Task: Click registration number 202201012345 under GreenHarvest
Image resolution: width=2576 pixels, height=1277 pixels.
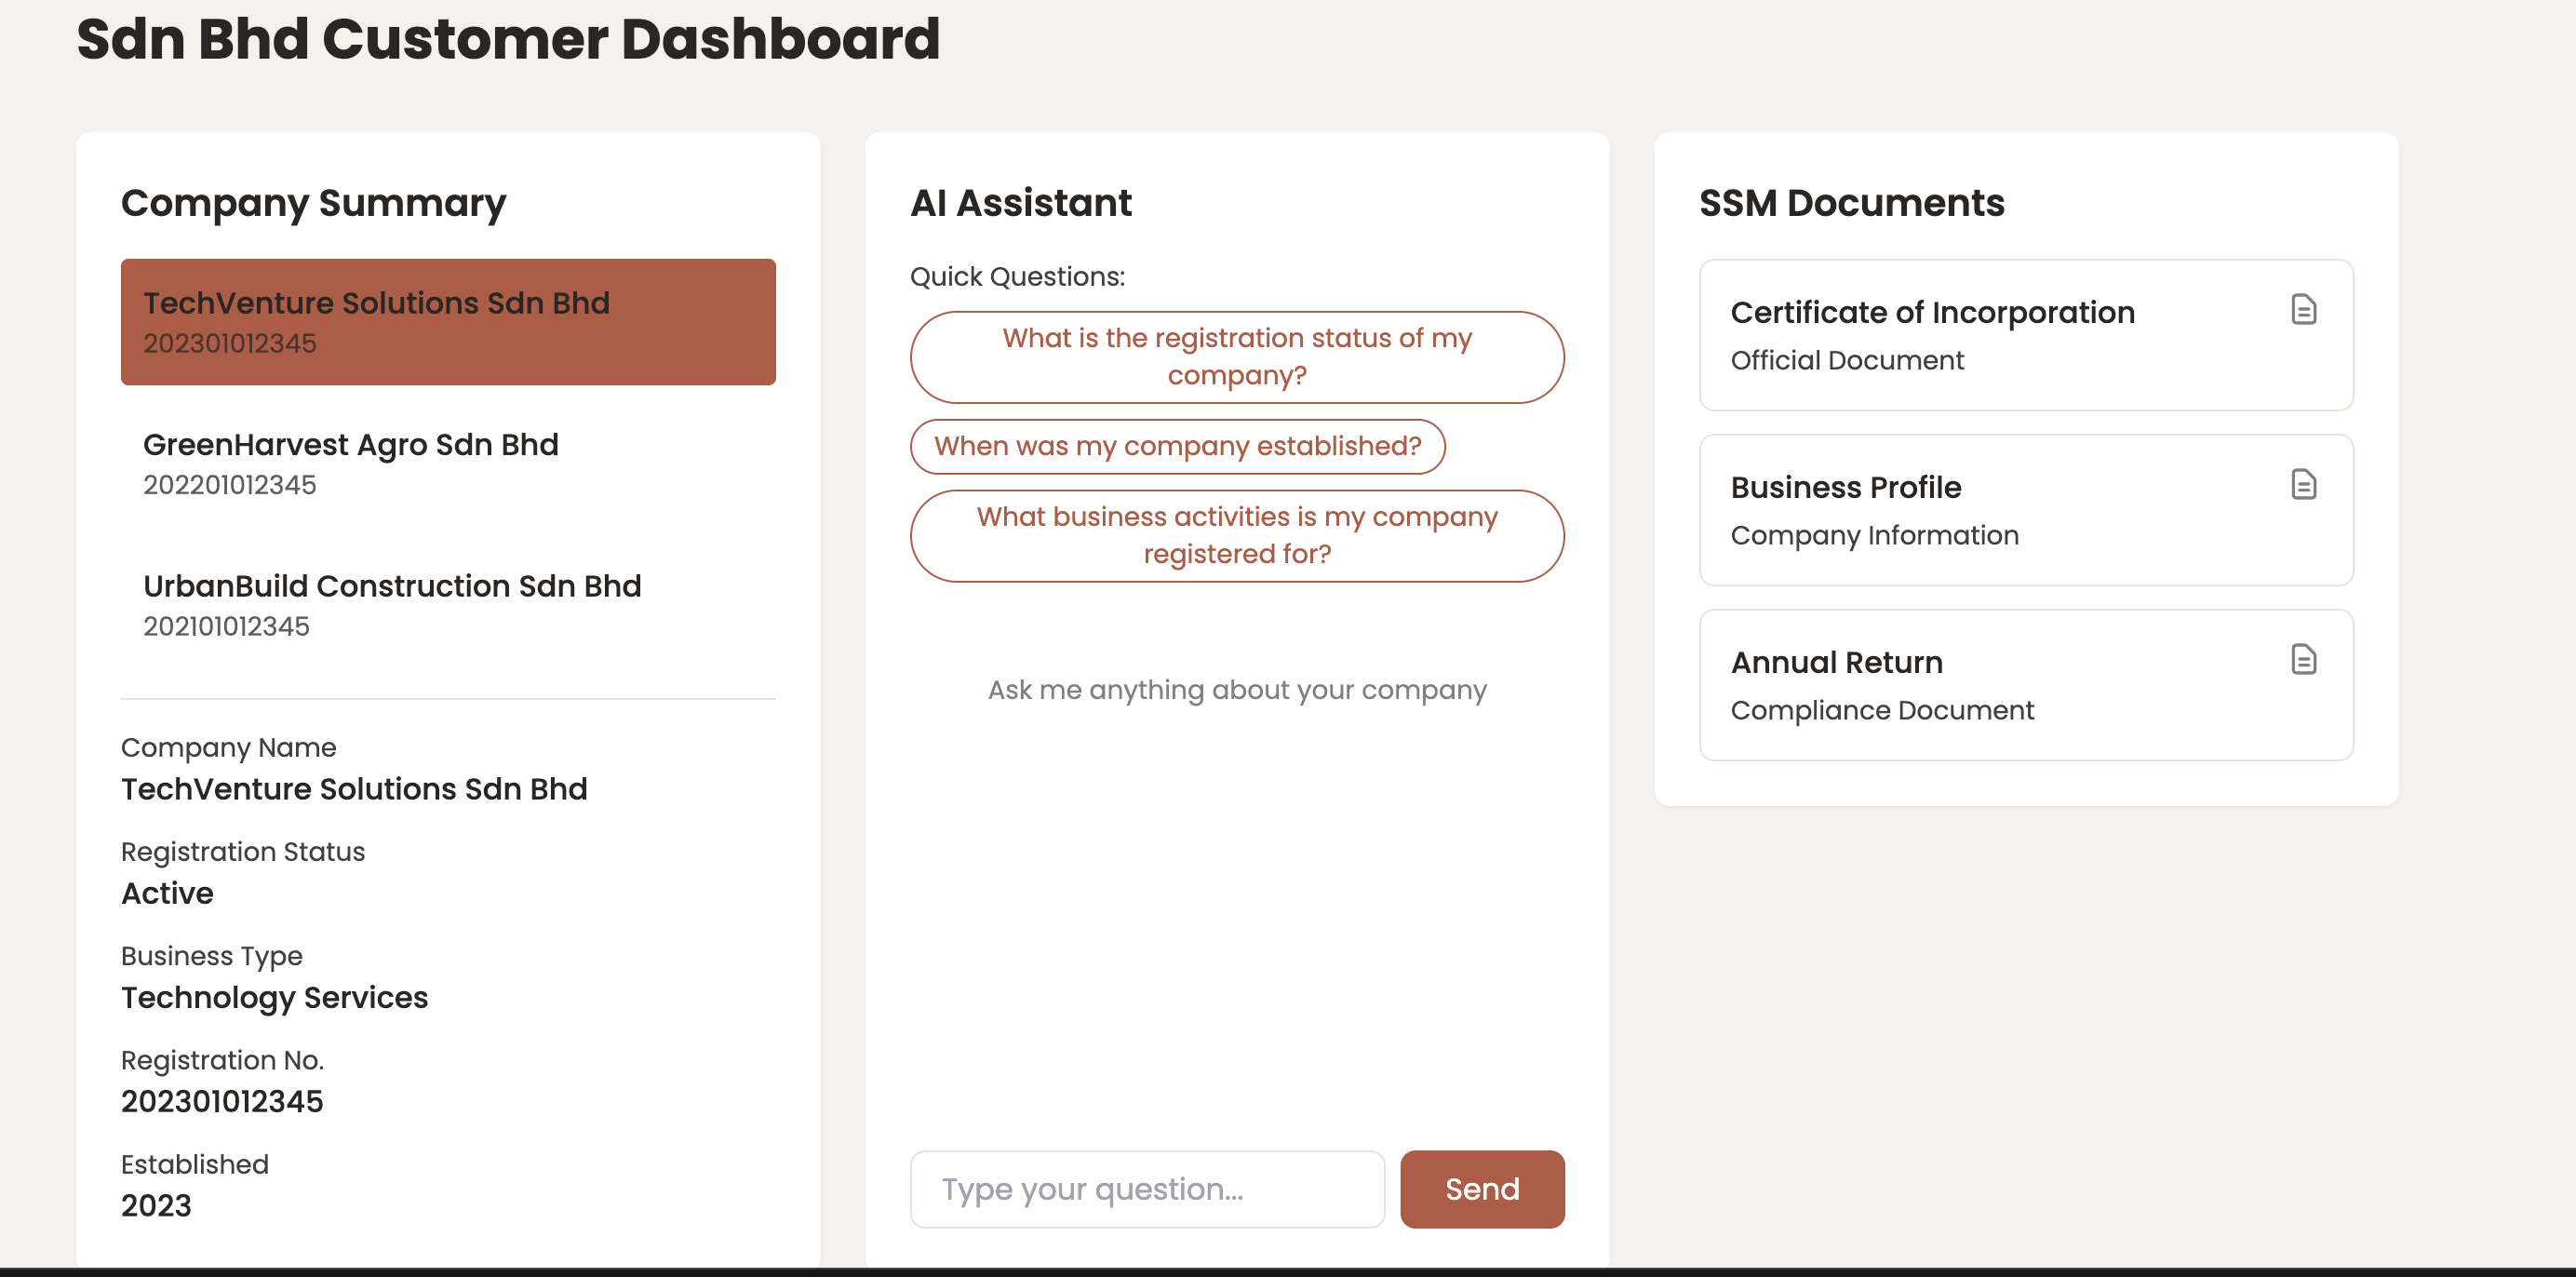Action: click(229, 485)
